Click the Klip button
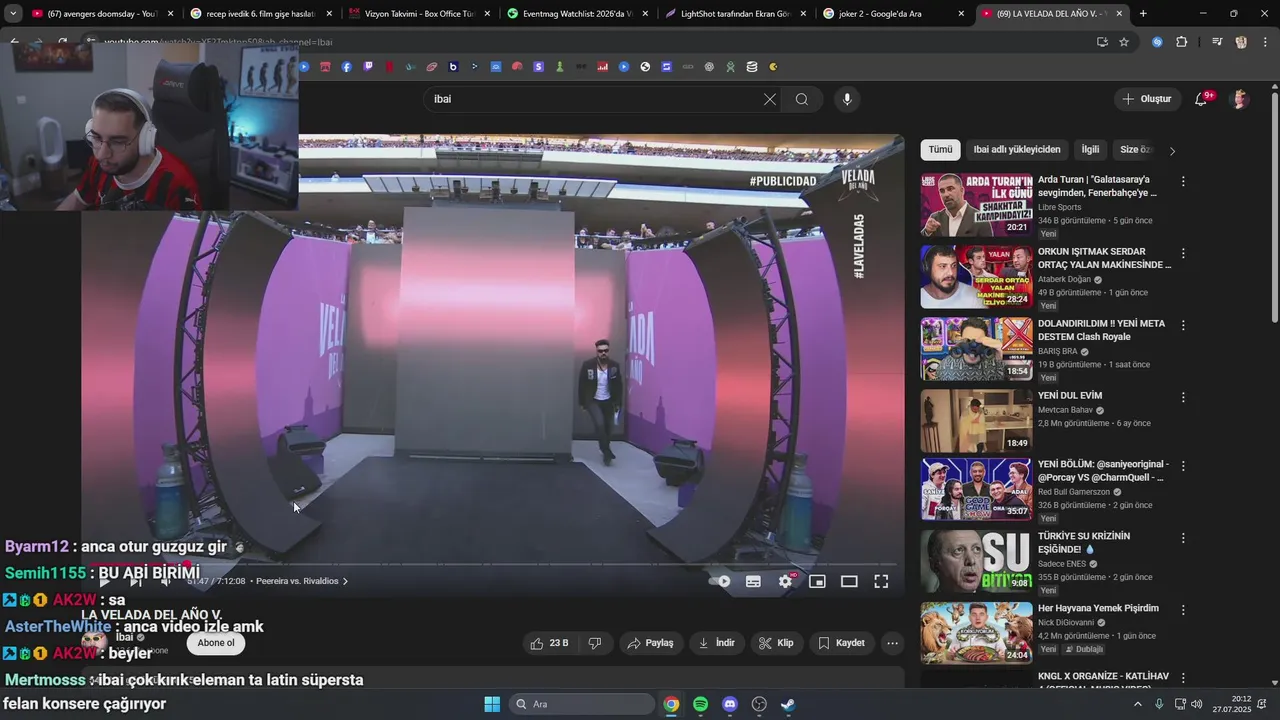 pyautogui.click(x=776, y=643)
